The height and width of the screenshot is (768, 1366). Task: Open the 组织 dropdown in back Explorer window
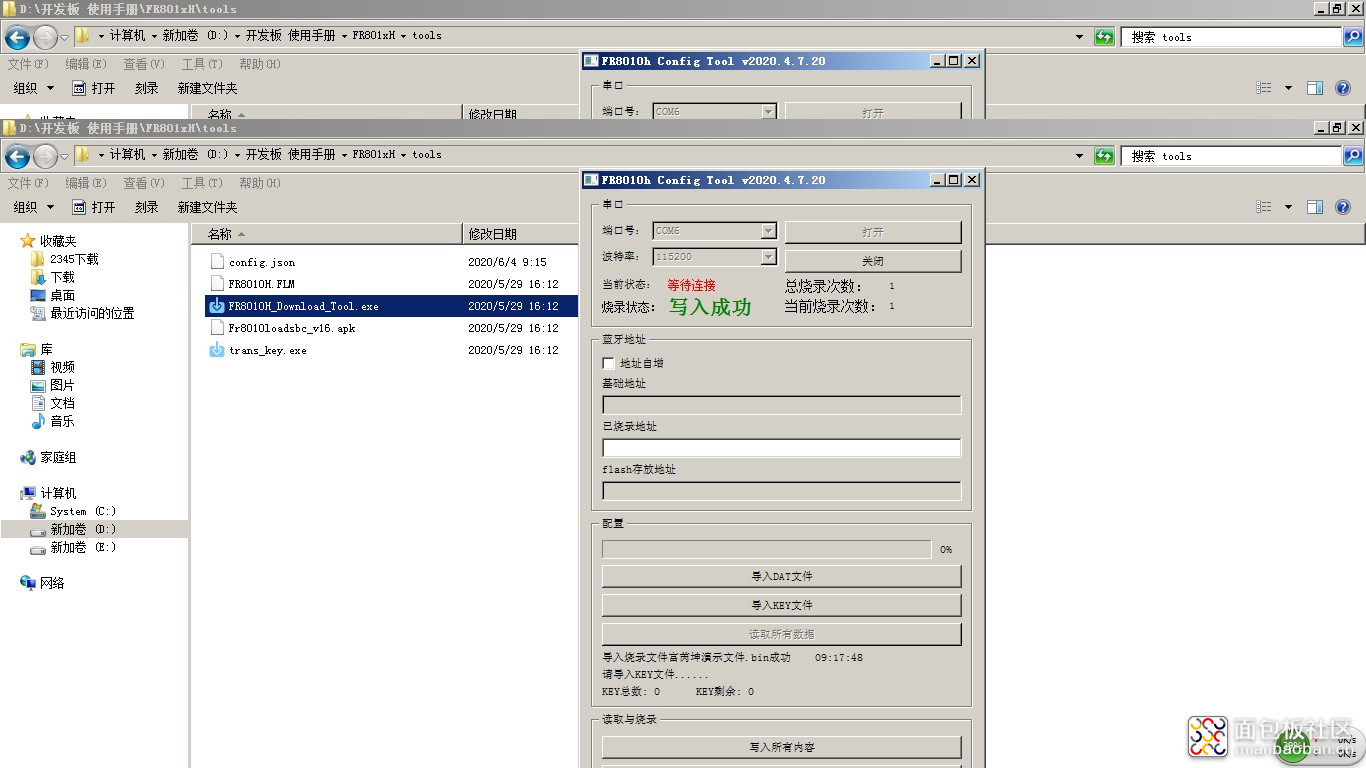pos(34,88)
